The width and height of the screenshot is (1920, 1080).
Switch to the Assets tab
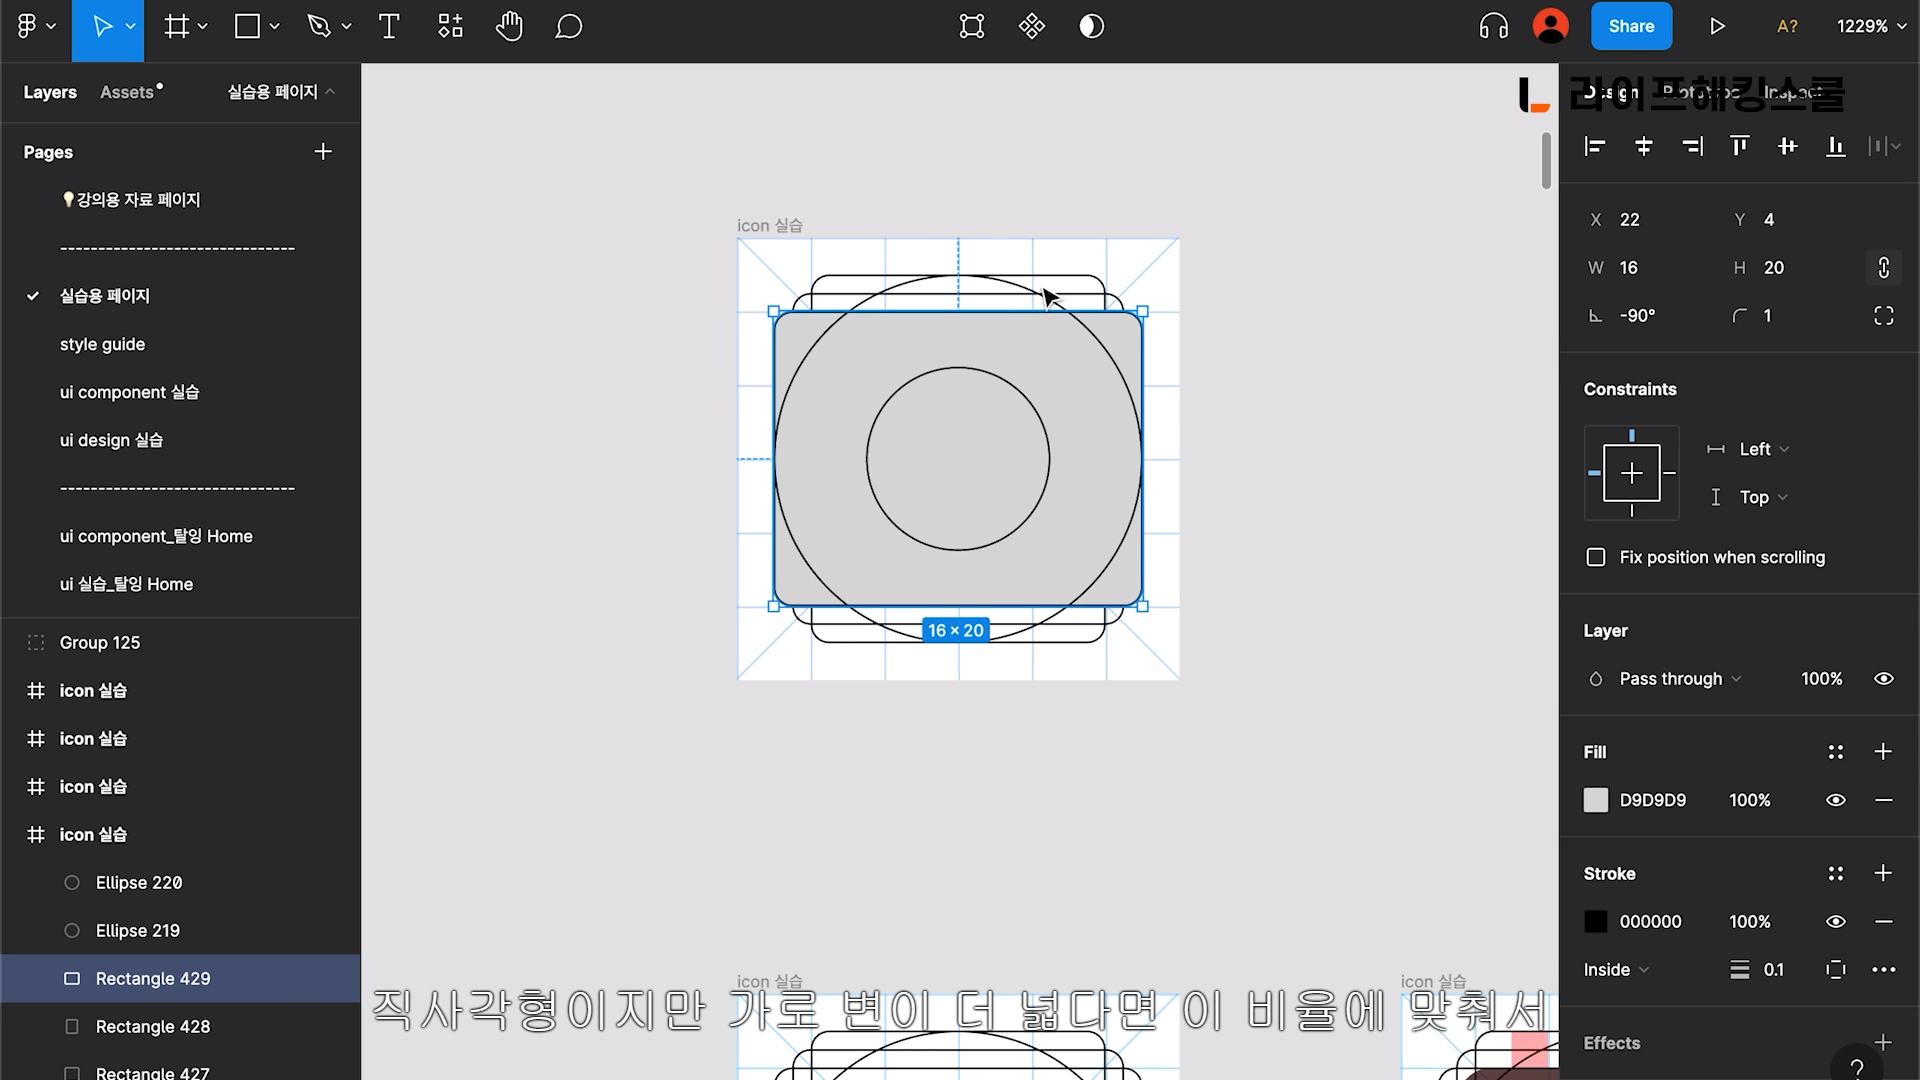click(x=128, y=92)
